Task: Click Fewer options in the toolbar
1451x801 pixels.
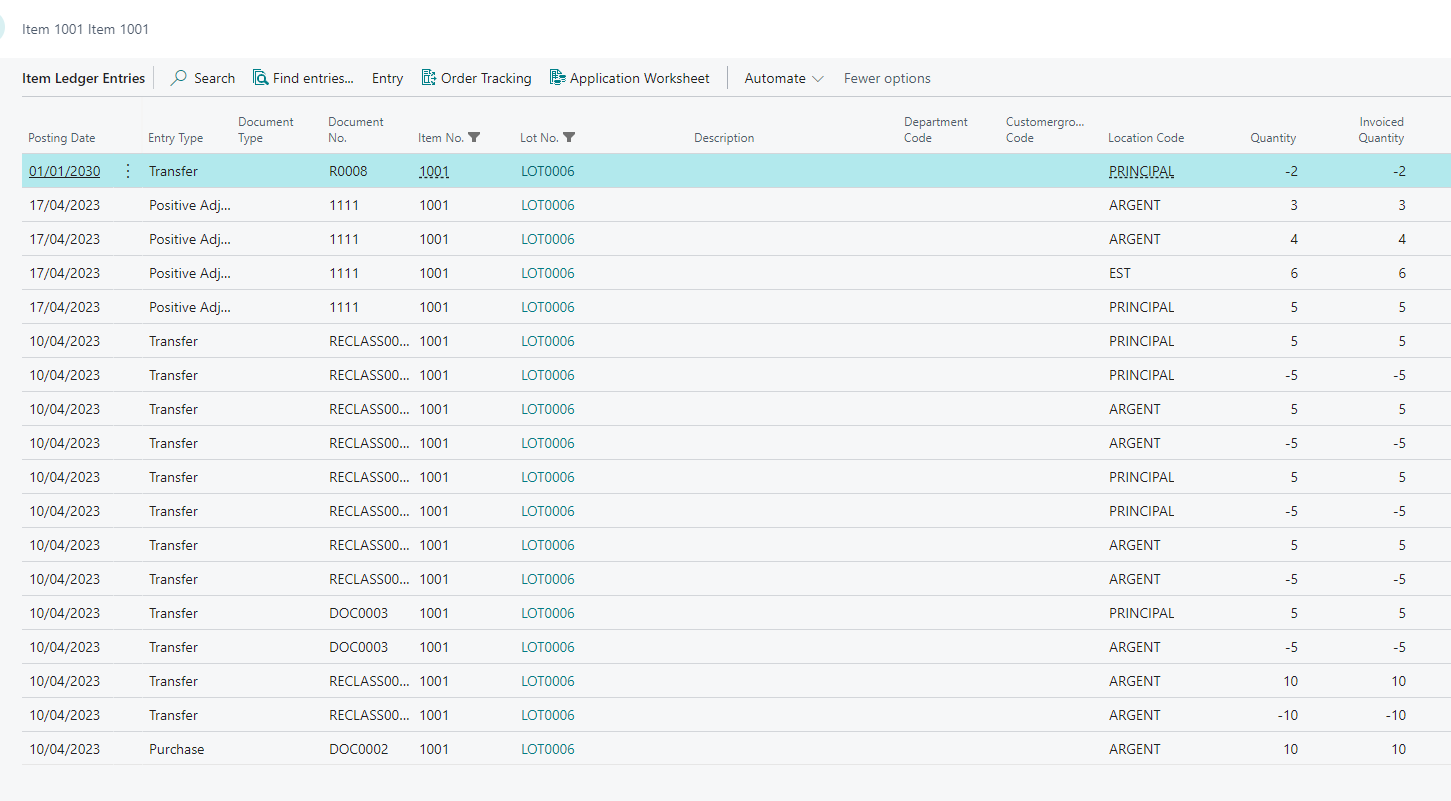Action: coord(886,78)
